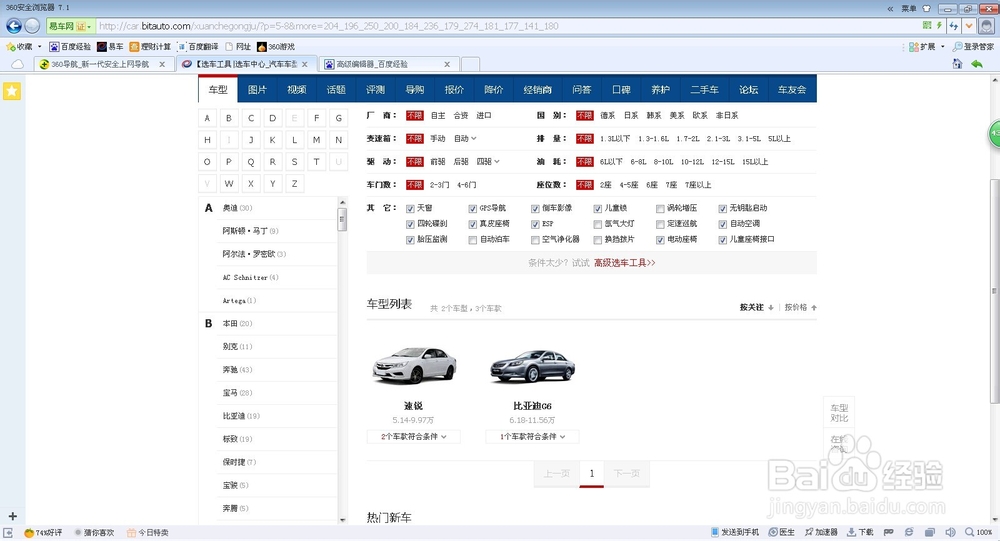Viewport: 1000px width, 541px height.
Task: Open the 菜单 browser menu
Action: point(909,8)
